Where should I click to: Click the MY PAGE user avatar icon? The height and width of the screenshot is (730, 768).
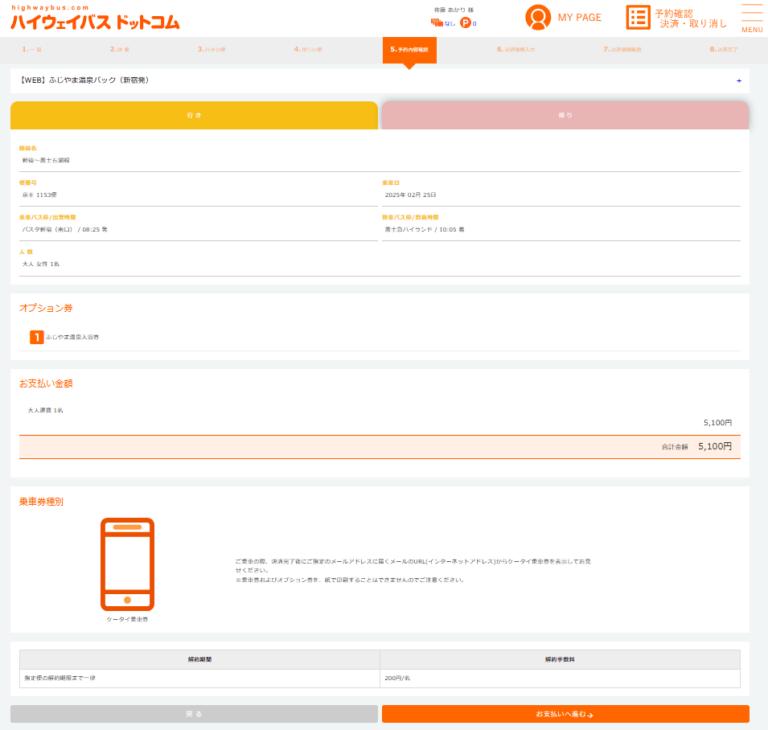coord(539,18)
